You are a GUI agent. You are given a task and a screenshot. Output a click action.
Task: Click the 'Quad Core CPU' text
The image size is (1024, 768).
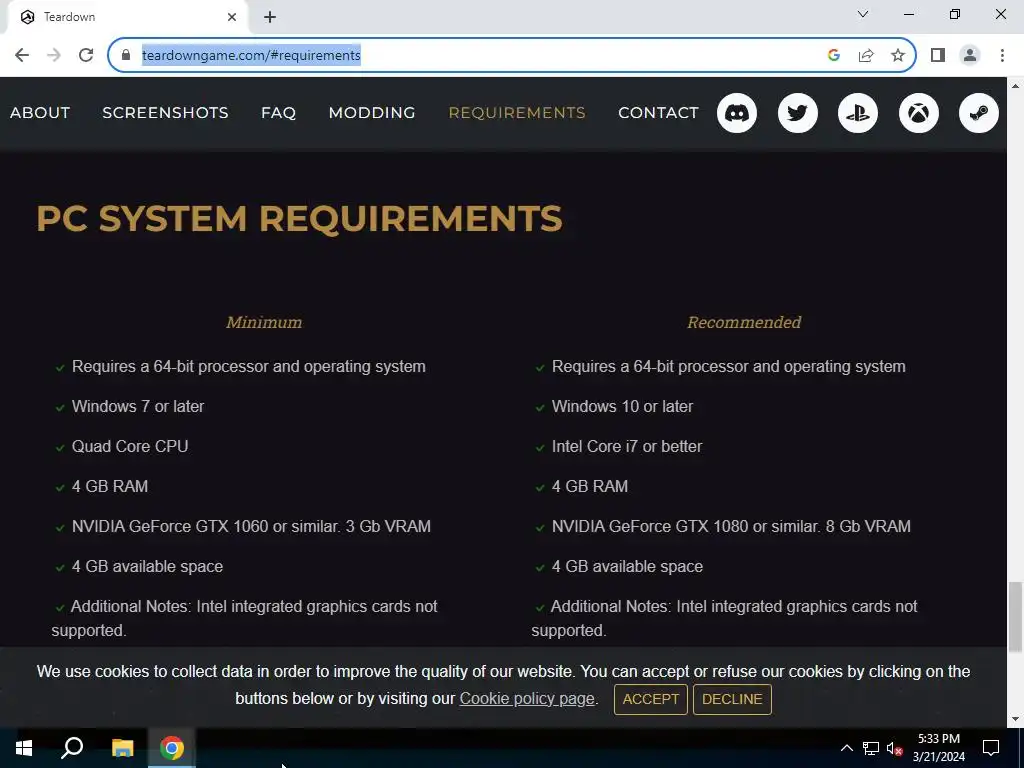pos(130,446)
